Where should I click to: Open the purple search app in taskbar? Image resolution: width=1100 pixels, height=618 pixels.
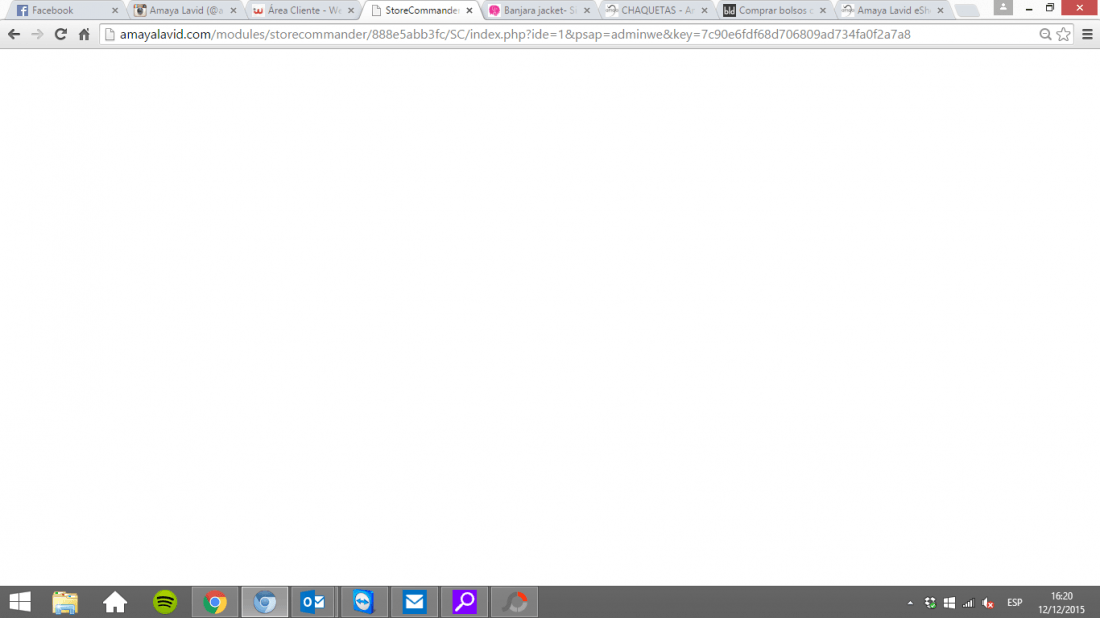click(x=464, y=602)
